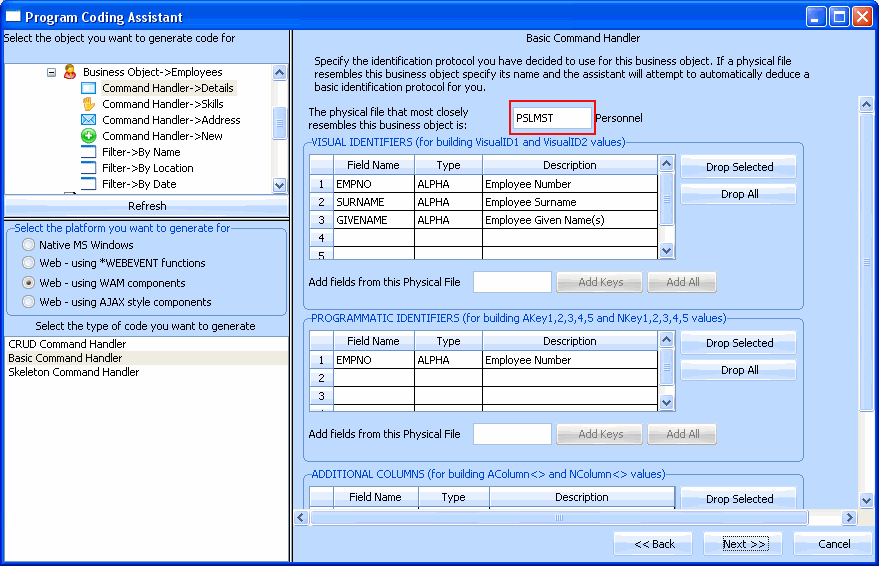Choose CRUD Command Handler code type
The width and height of the screenshot is (879, 566).
point(67,344)
